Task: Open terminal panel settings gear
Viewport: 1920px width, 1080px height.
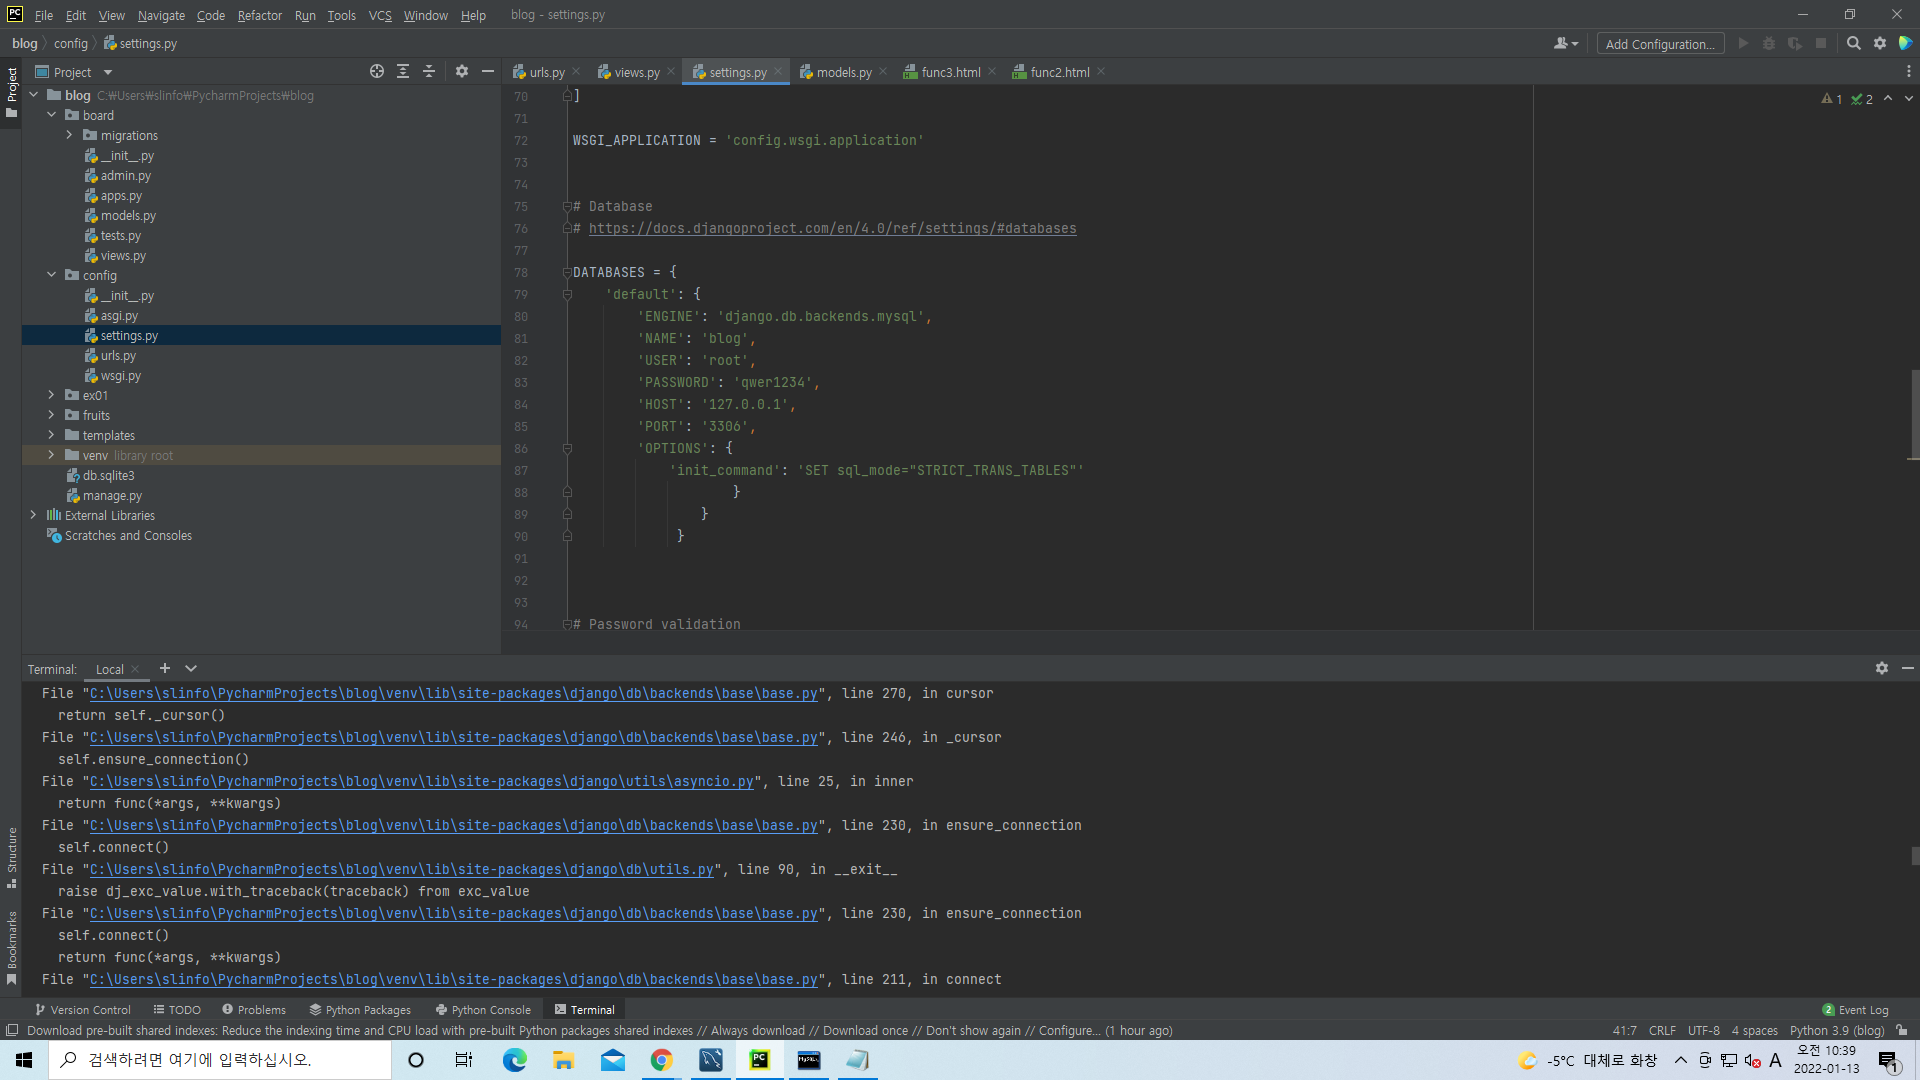Action: [x=1881, y=668]
